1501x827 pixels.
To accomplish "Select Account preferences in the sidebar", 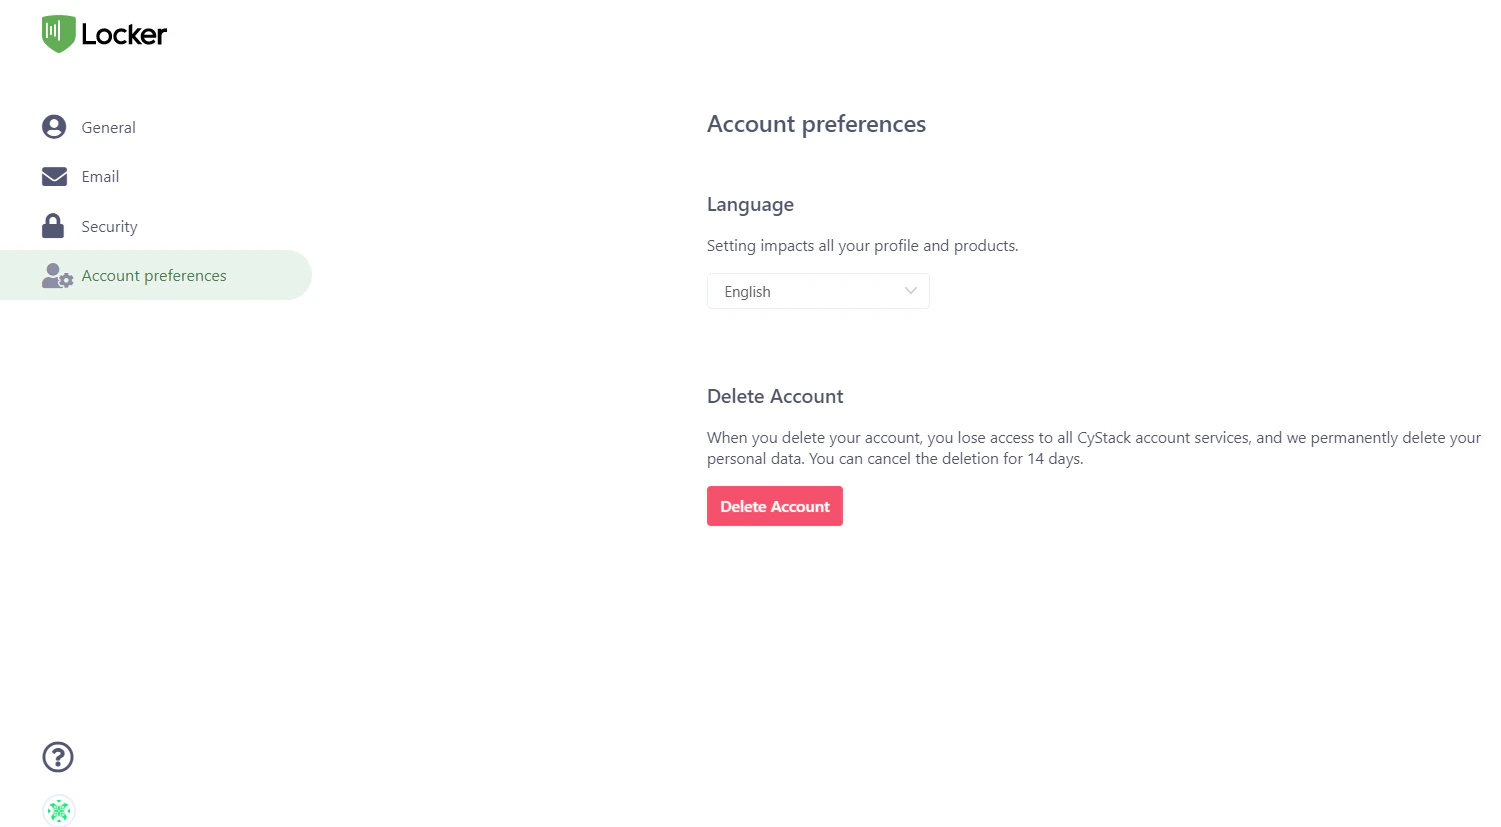I will pyautogui.click(x=153, y=275).
